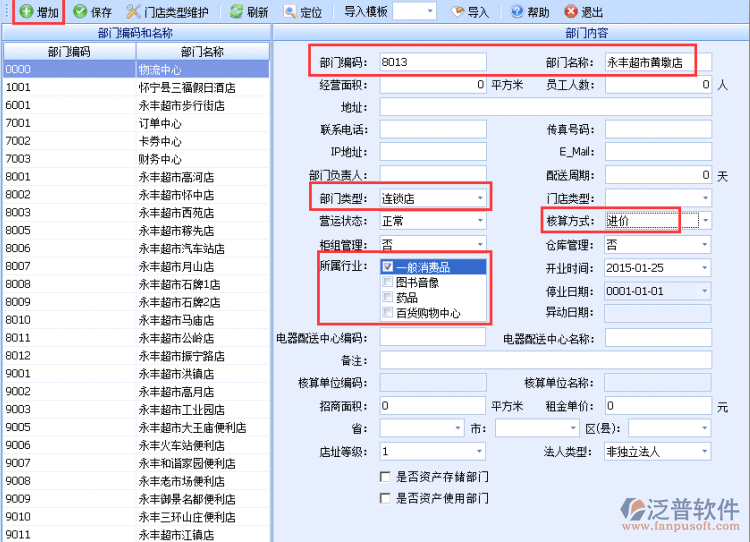Screen dimensions: 750x542
Task: Click the 导入 (Import) icon
Action: click(x=457, y=12)
